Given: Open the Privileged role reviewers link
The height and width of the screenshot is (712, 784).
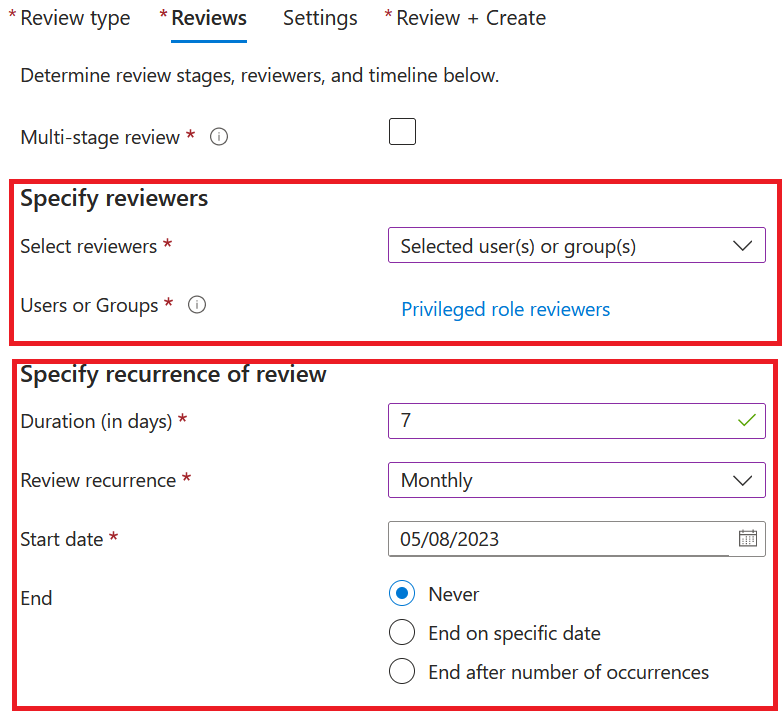Looking at the screenshot, I should (x=505, y=309).
